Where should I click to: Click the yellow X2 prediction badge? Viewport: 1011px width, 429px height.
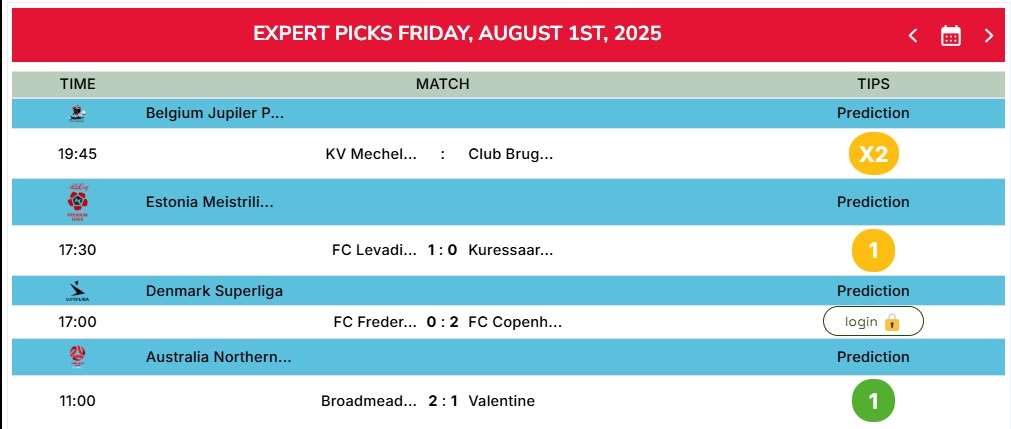873,154
